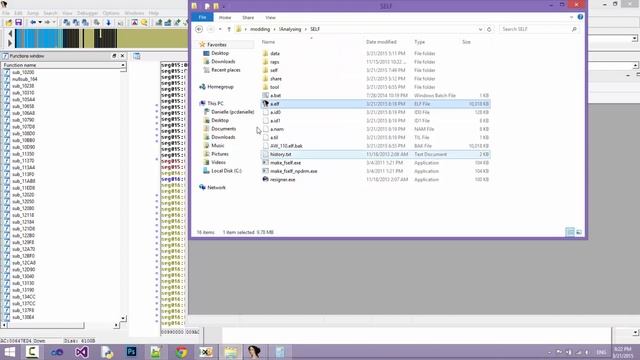Select function sub_10200

23,72
